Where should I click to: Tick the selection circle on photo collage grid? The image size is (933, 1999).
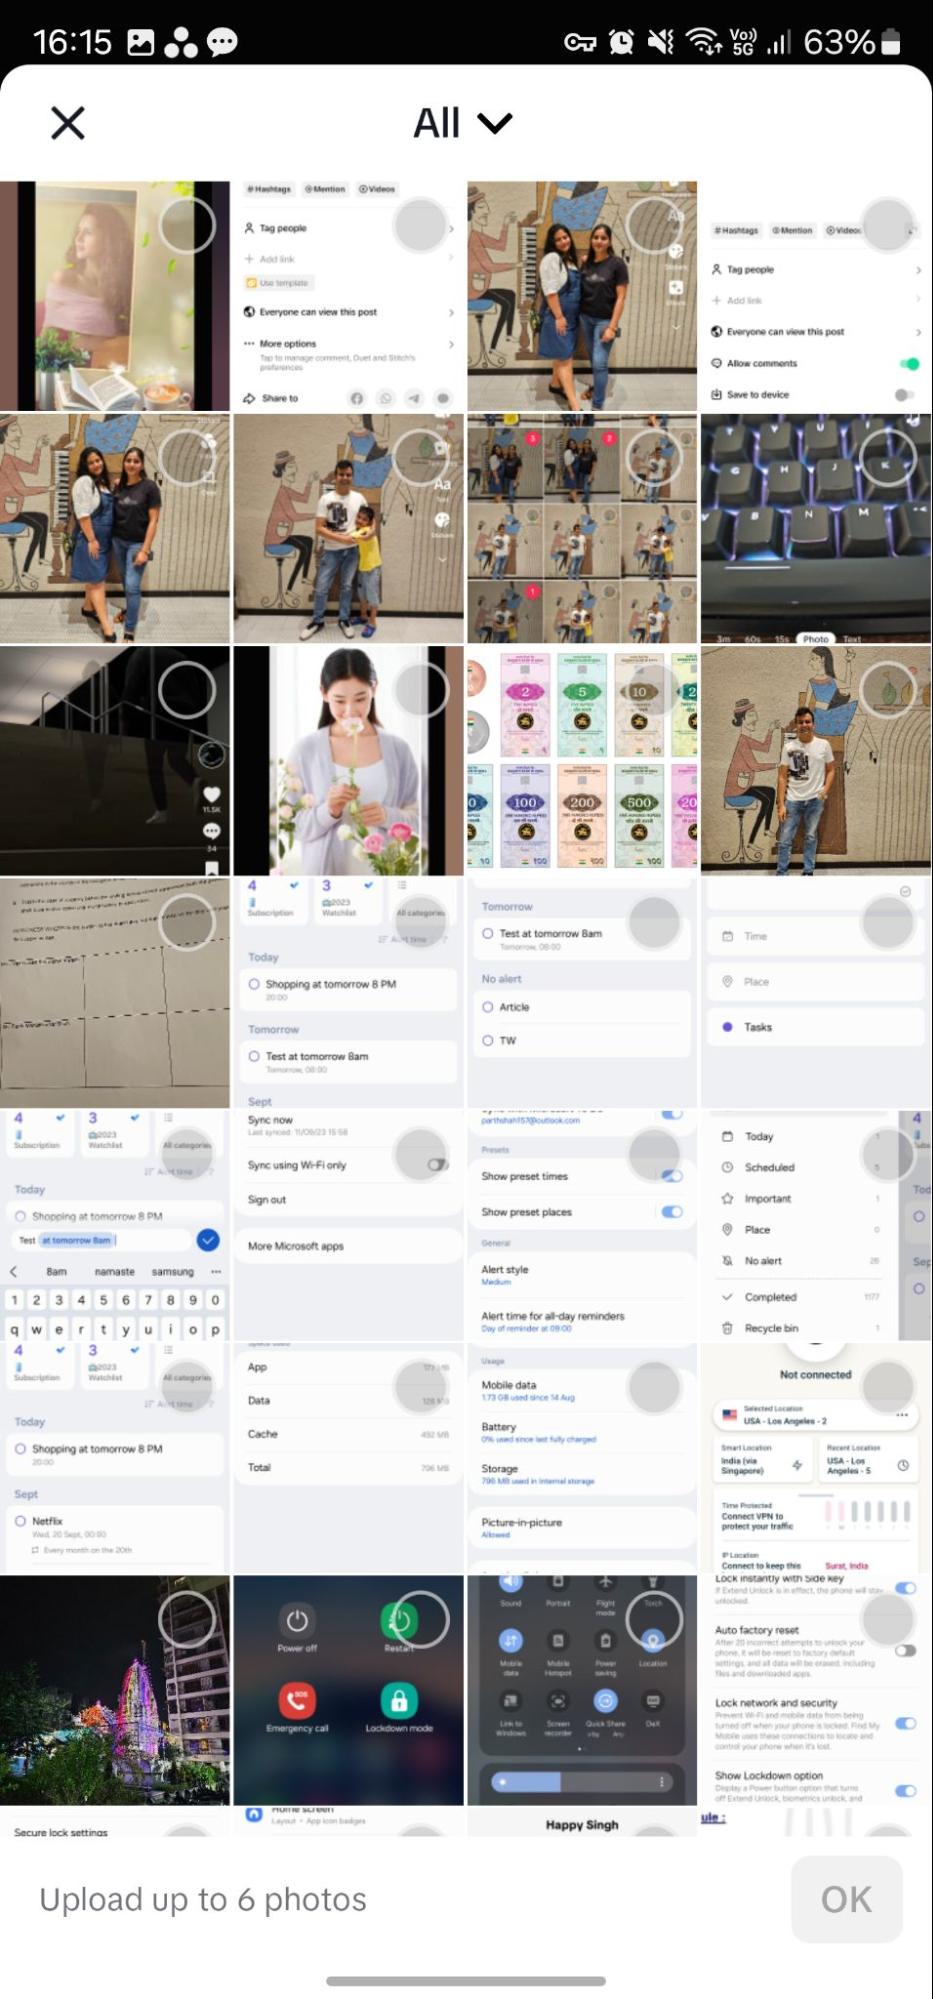pos(655,458)
